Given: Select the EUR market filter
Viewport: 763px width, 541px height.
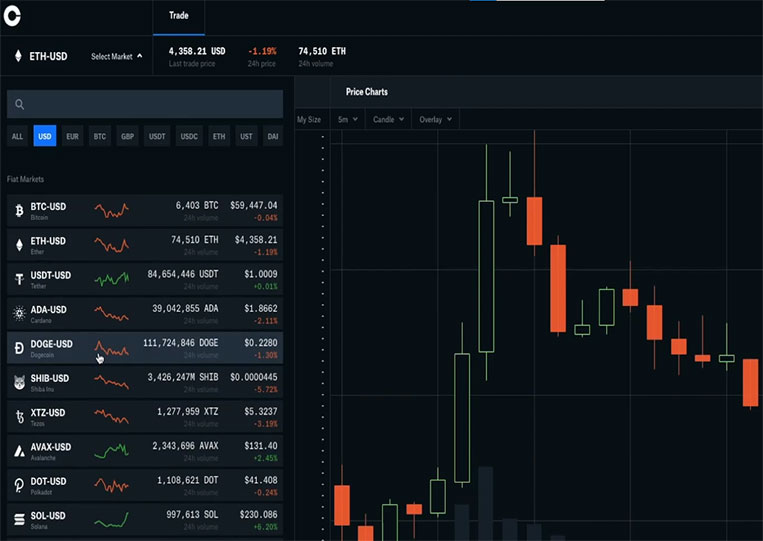Looking at the screenshot, I should click(x=73, y=136).
